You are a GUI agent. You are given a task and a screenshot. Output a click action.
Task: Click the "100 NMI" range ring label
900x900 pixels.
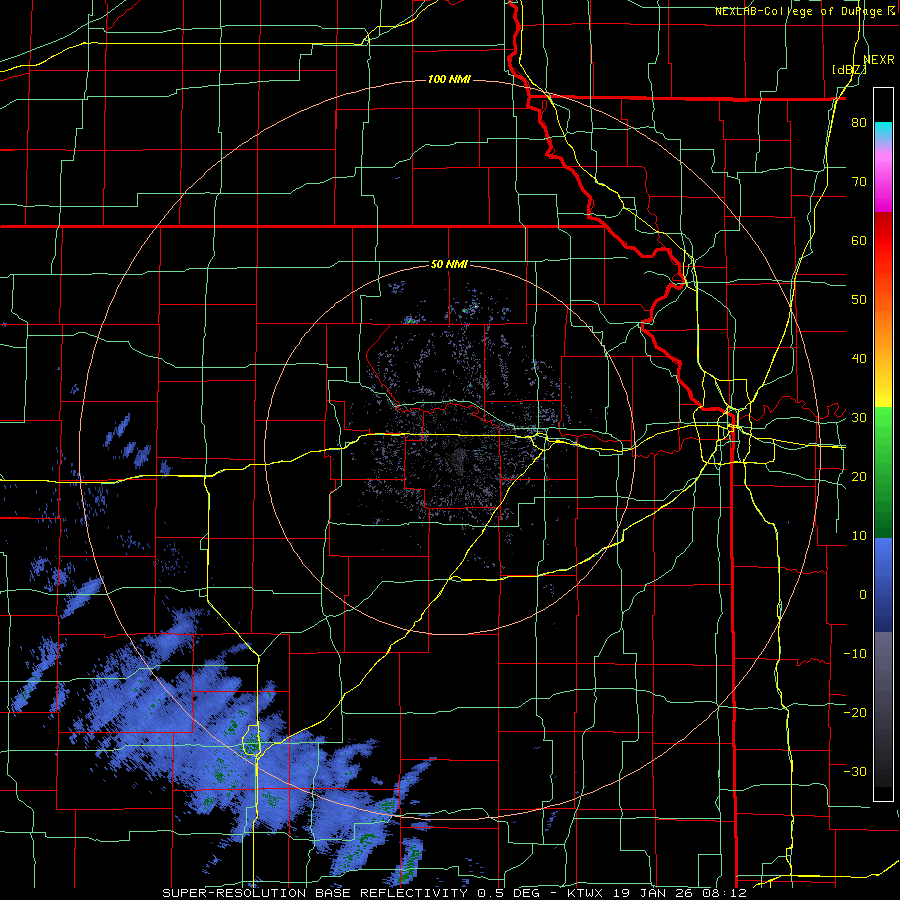tap(449, 79)
